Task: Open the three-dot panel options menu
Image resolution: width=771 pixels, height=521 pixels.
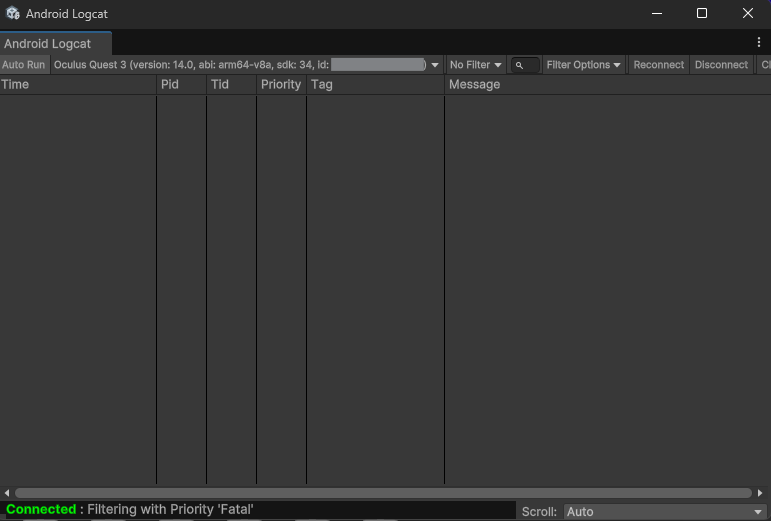Action: tap(759, 43)
